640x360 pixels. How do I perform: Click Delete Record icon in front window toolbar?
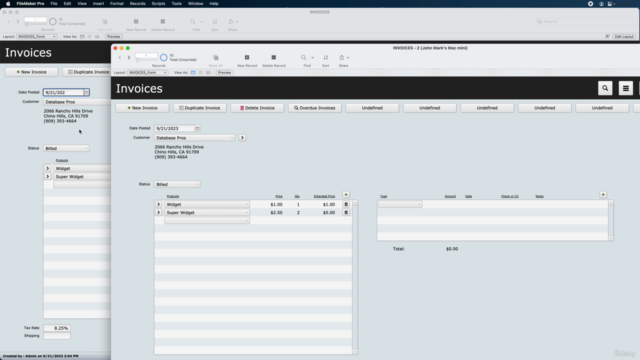(273, 58)
